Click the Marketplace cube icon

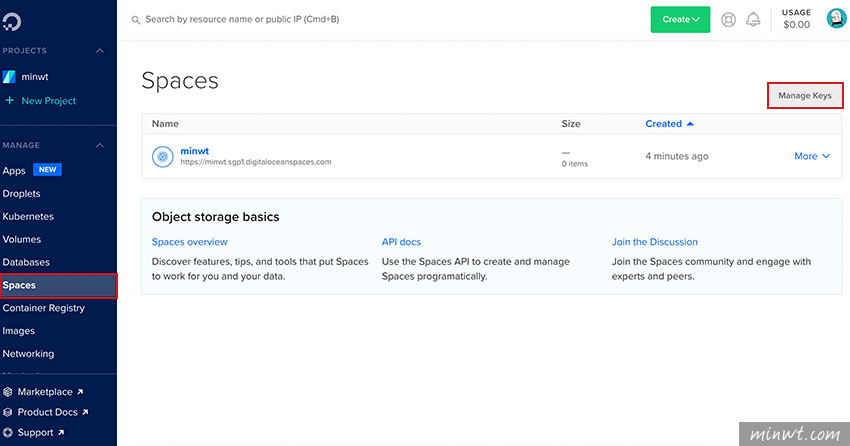click(8, 392)
